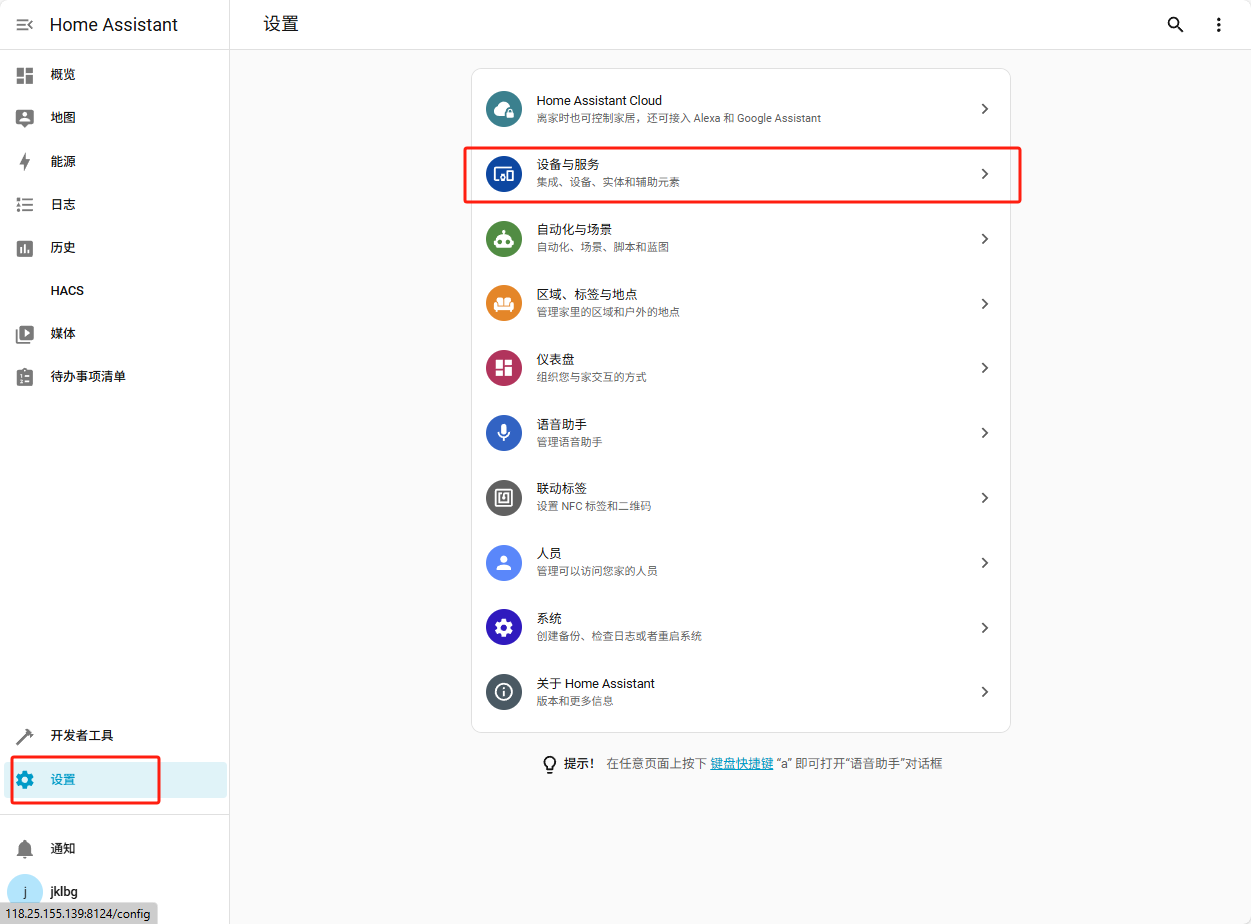1251x924 pixels.
Task: Open the Home Assistant Cloud title
Action: 599,101
